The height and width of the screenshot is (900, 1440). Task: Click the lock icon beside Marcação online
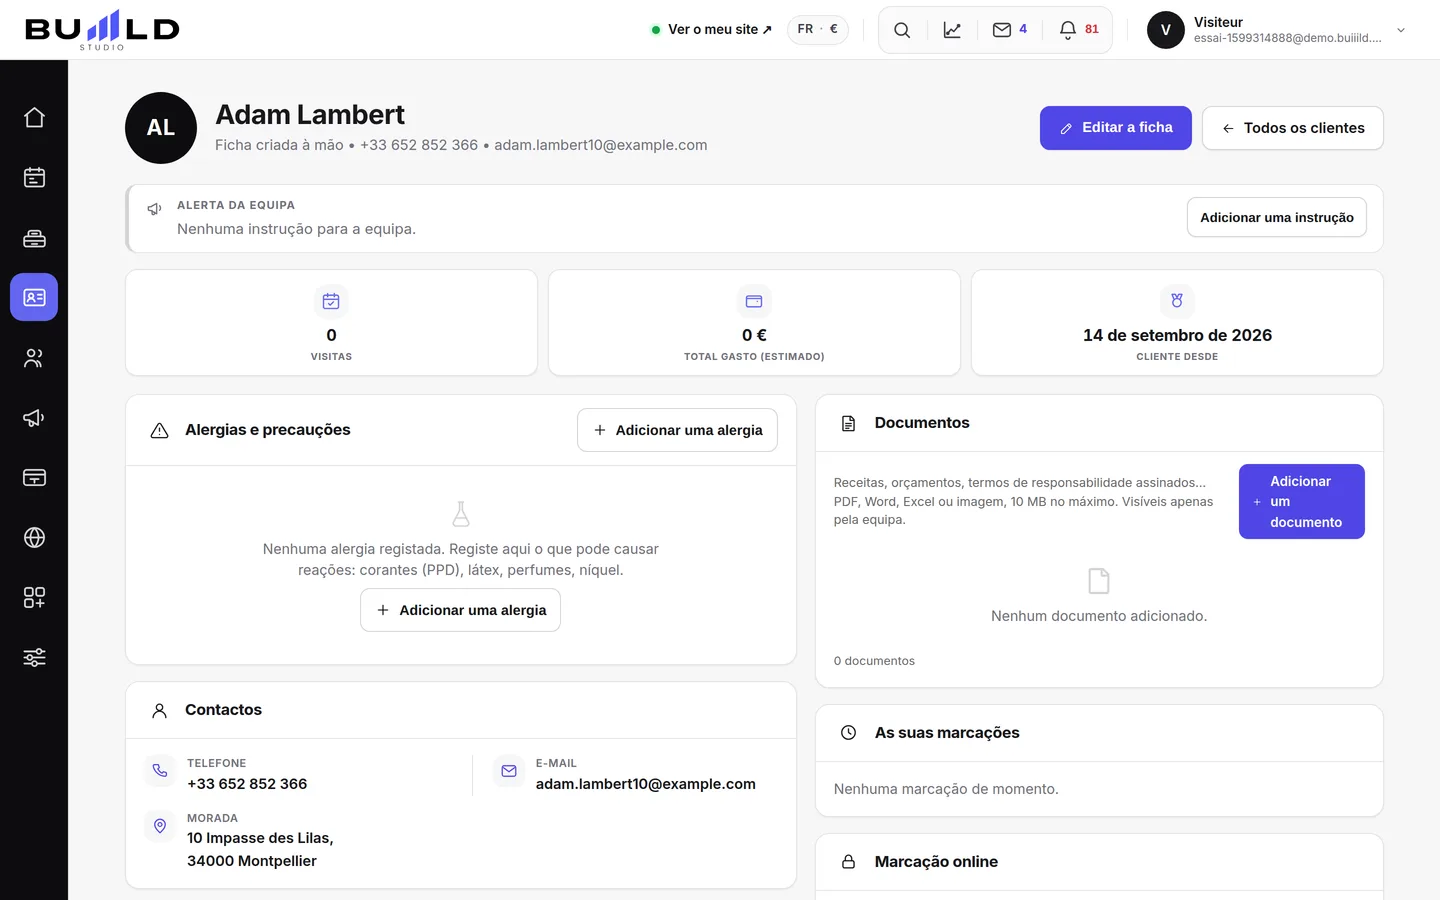(848, 862)
